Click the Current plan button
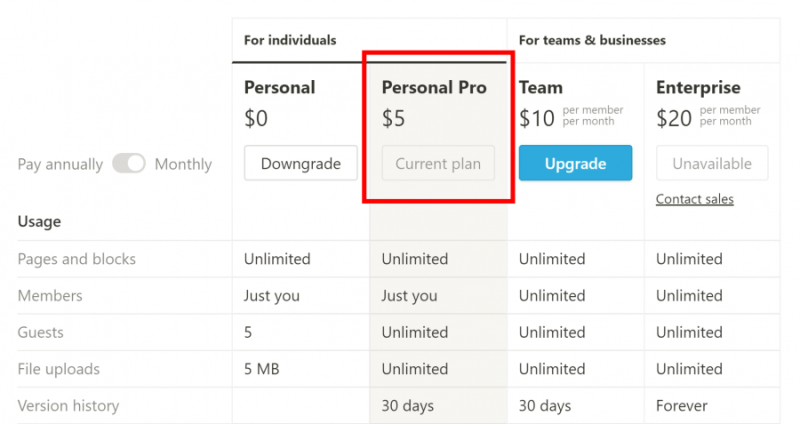Viewport: 800px width, 424px height. [x=438, y=164]
